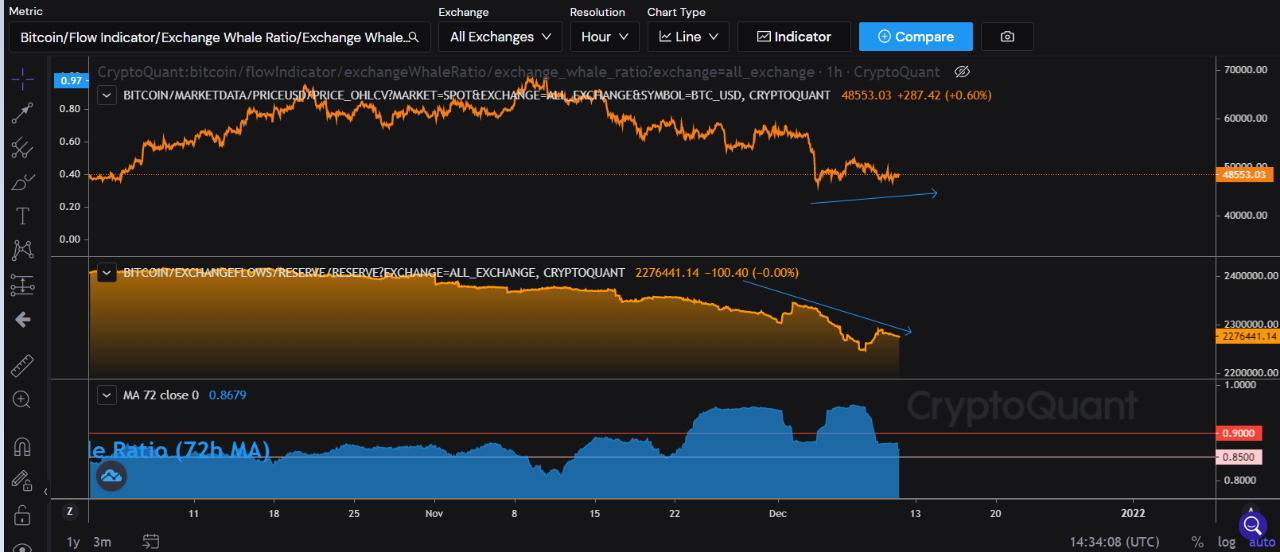Click the 0.8500 level label
Screen dimensions: 1280x552
point(1239,457)
